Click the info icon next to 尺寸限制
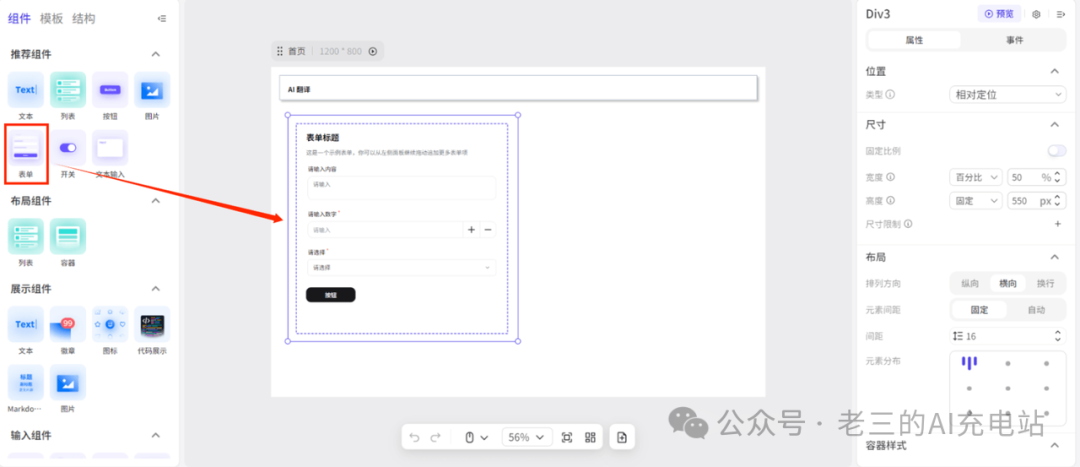1080x467 pixels. [908, 224]
